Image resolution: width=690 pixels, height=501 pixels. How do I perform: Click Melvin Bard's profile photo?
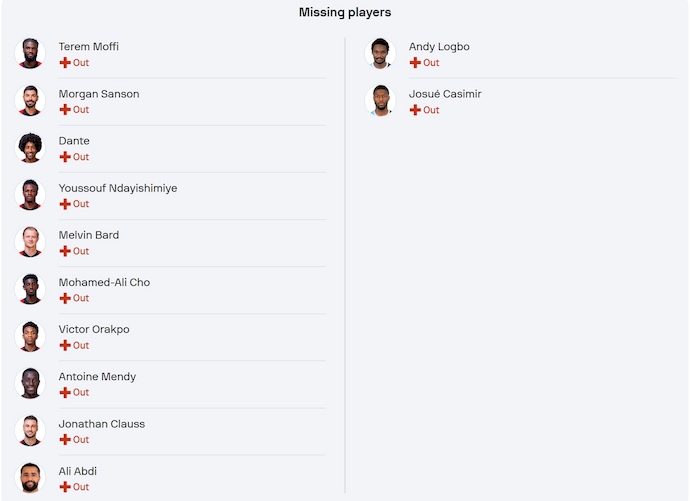click(31, 242)
